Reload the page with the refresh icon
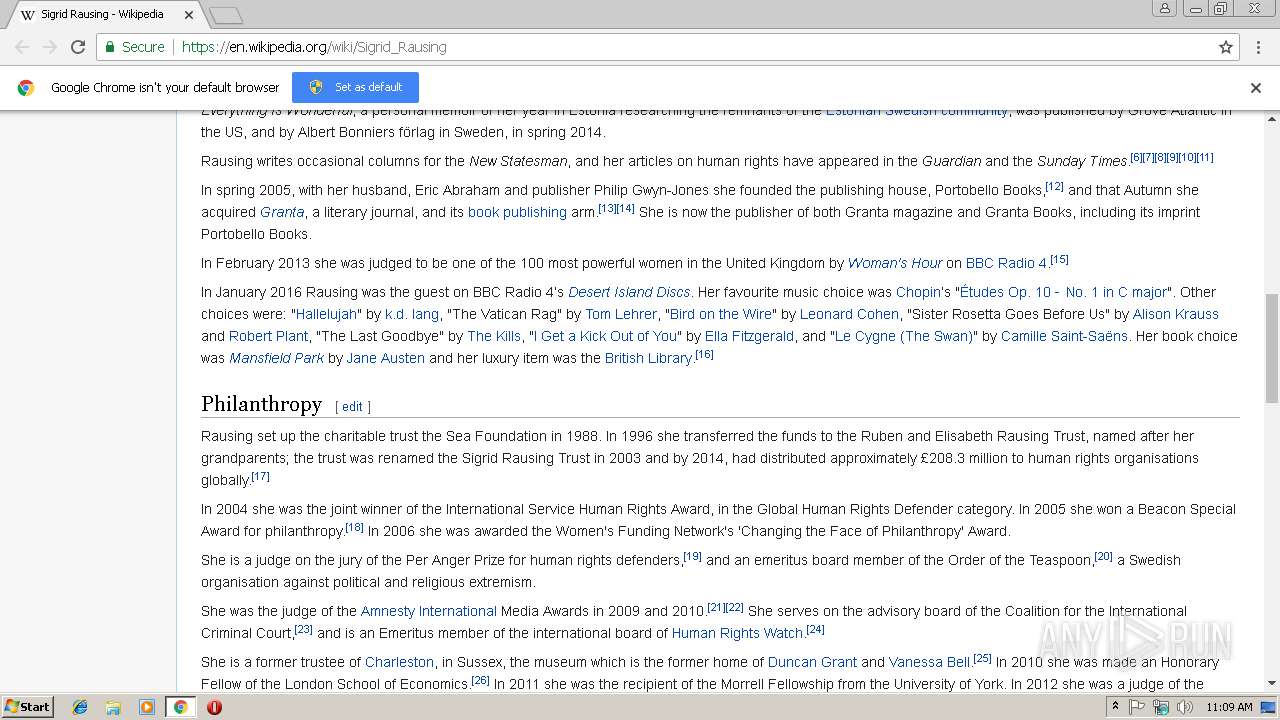This screenshot has width=1280, height=720. click(78, 47)
